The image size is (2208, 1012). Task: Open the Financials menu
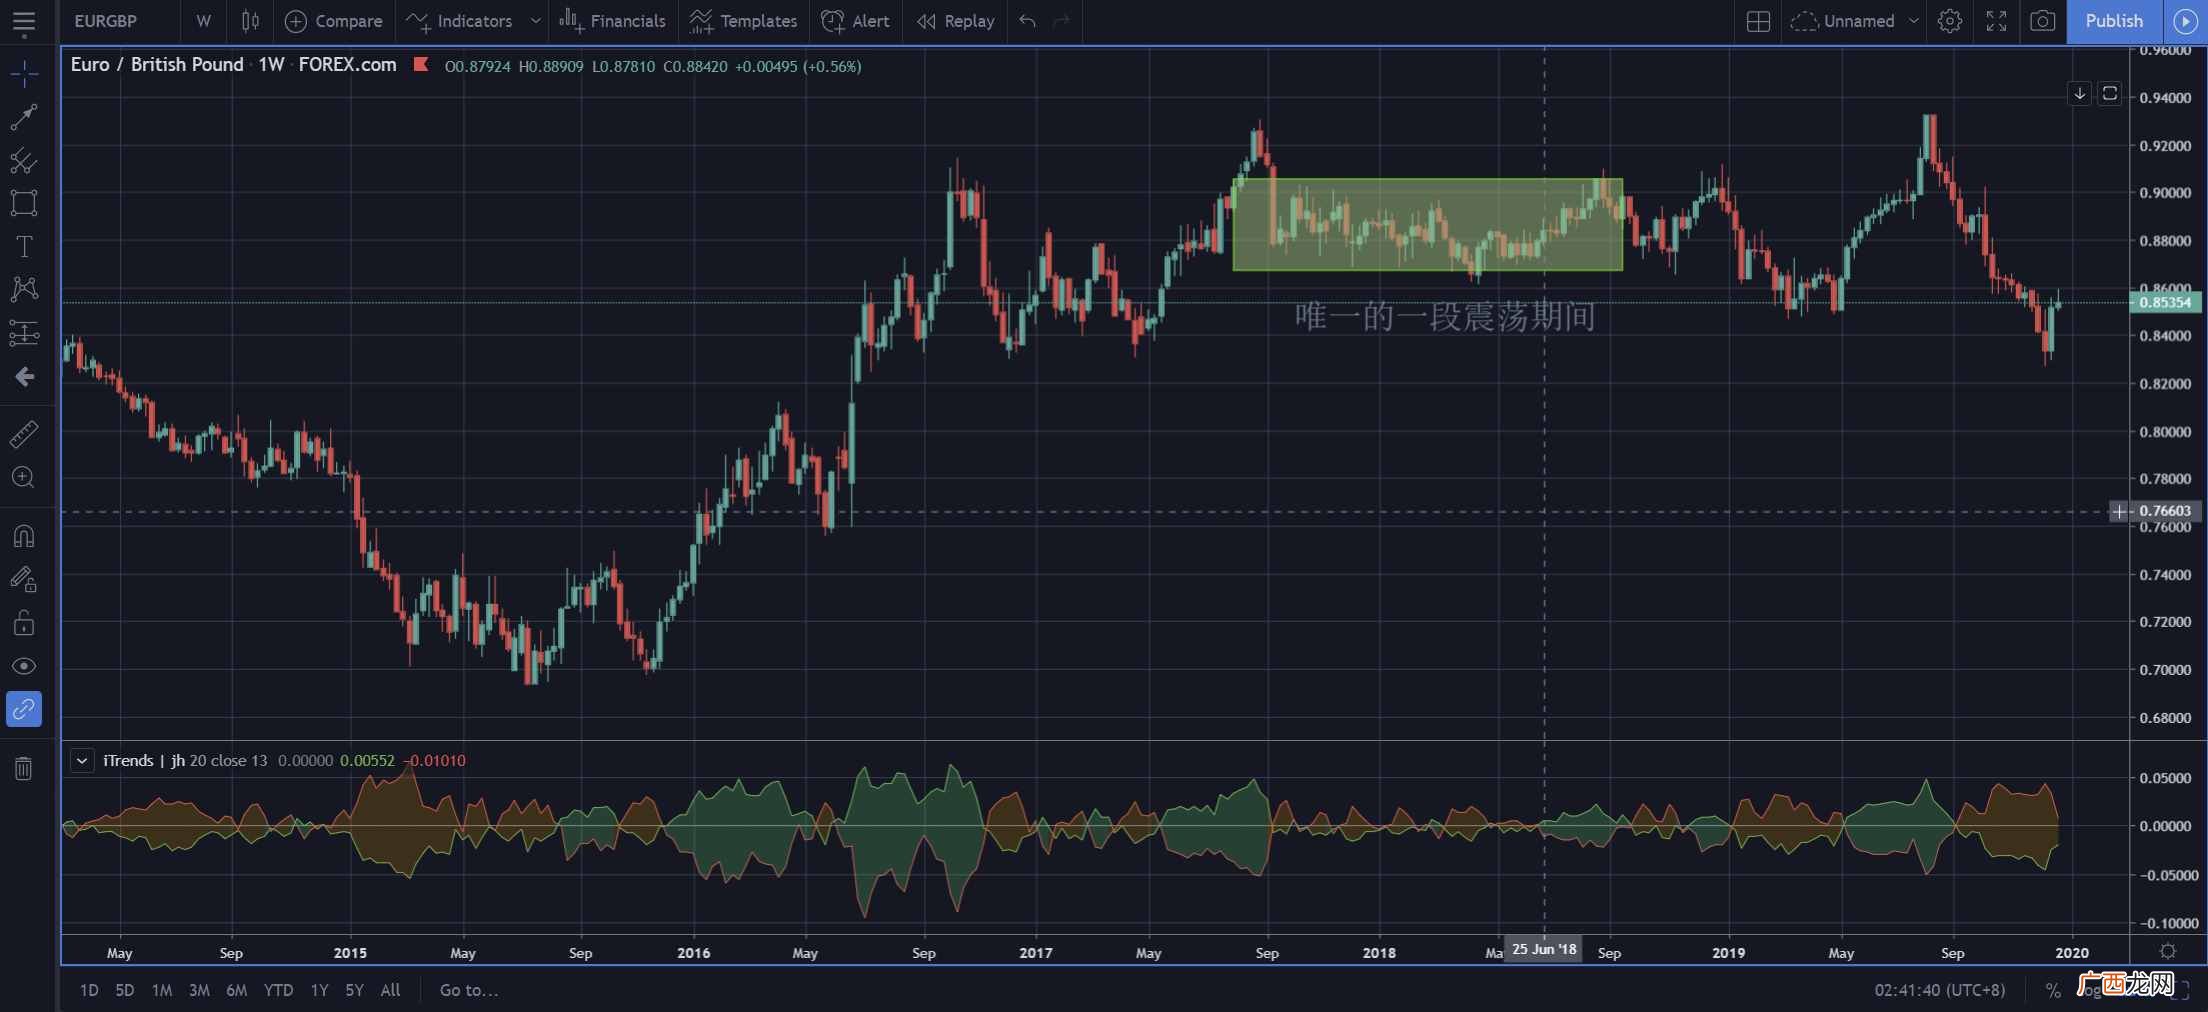[612, 21]
